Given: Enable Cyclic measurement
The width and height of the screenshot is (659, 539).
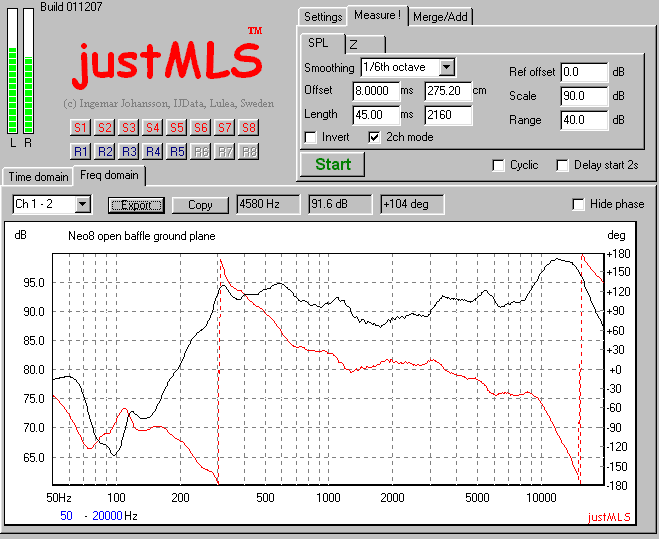Looking at the screenshot, I should pos(498,165).
